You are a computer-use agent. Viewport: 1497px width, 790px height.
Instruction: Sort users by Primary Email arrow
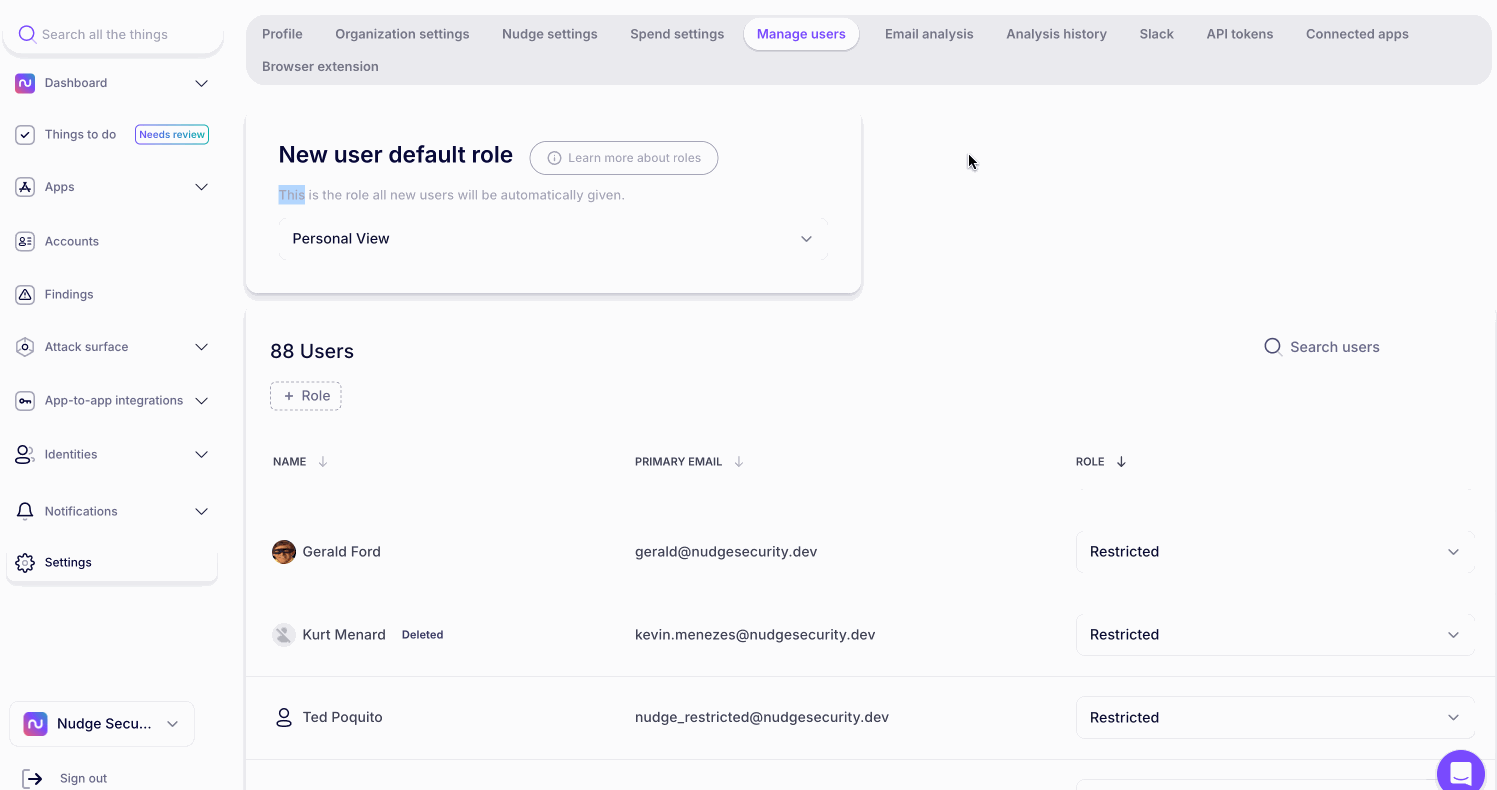point(739,462)
